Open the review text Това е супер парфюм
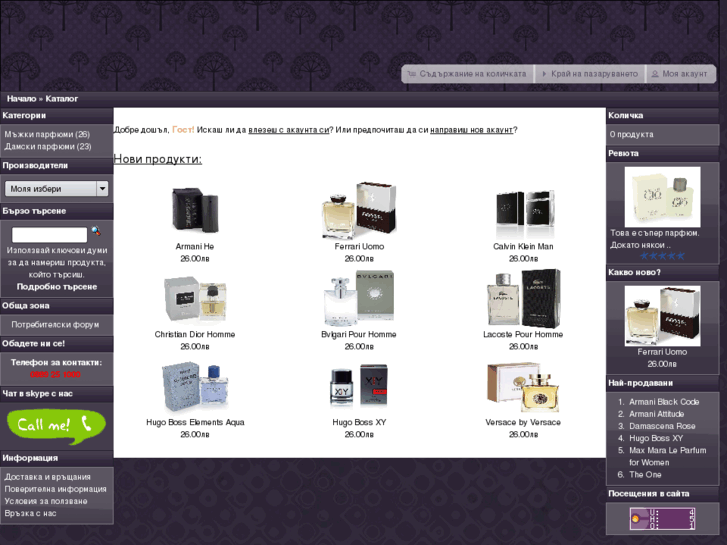Screen dimensions: 727x545 click(x=655, y=239)
